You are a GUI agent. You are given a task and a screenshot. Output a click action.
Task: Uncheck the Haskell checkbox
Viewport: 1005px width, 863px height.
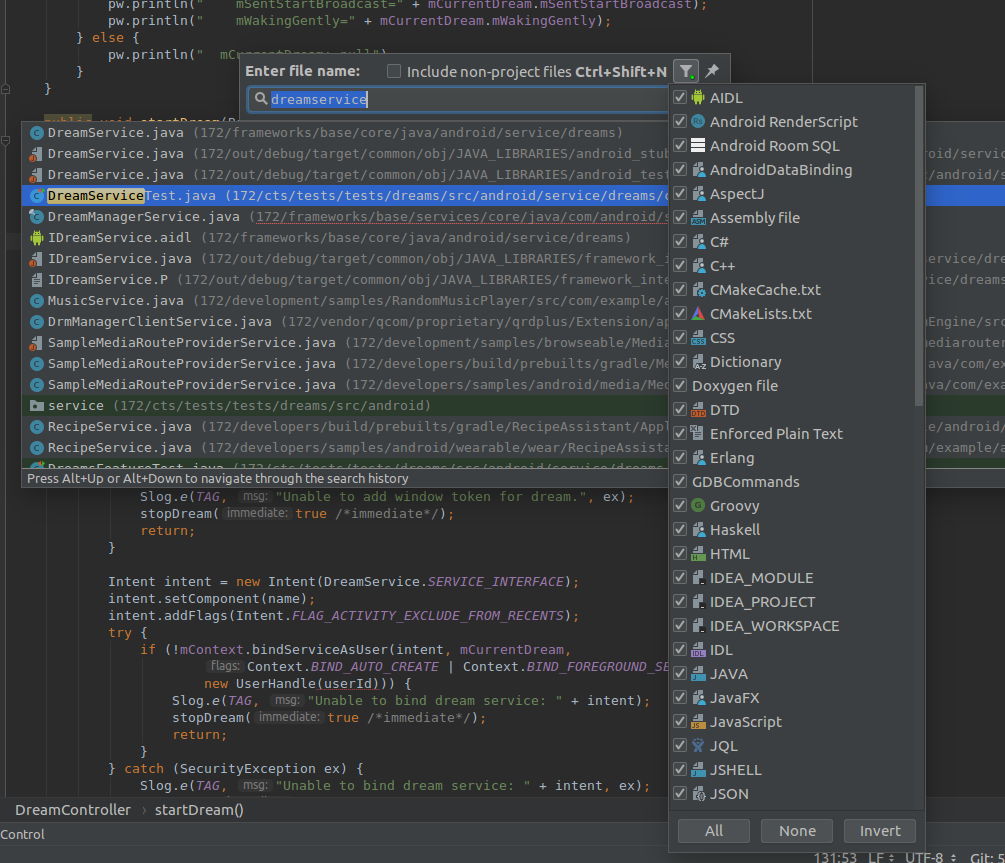pos(679,530)
